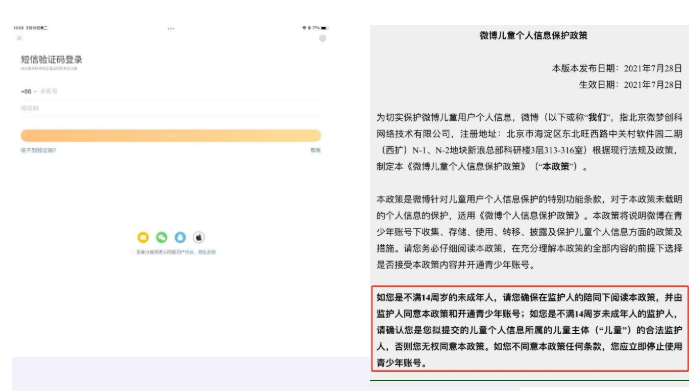Sign in with the Apple icon
The width and height of the screenshot is (699, 391).
coord(199,238)
